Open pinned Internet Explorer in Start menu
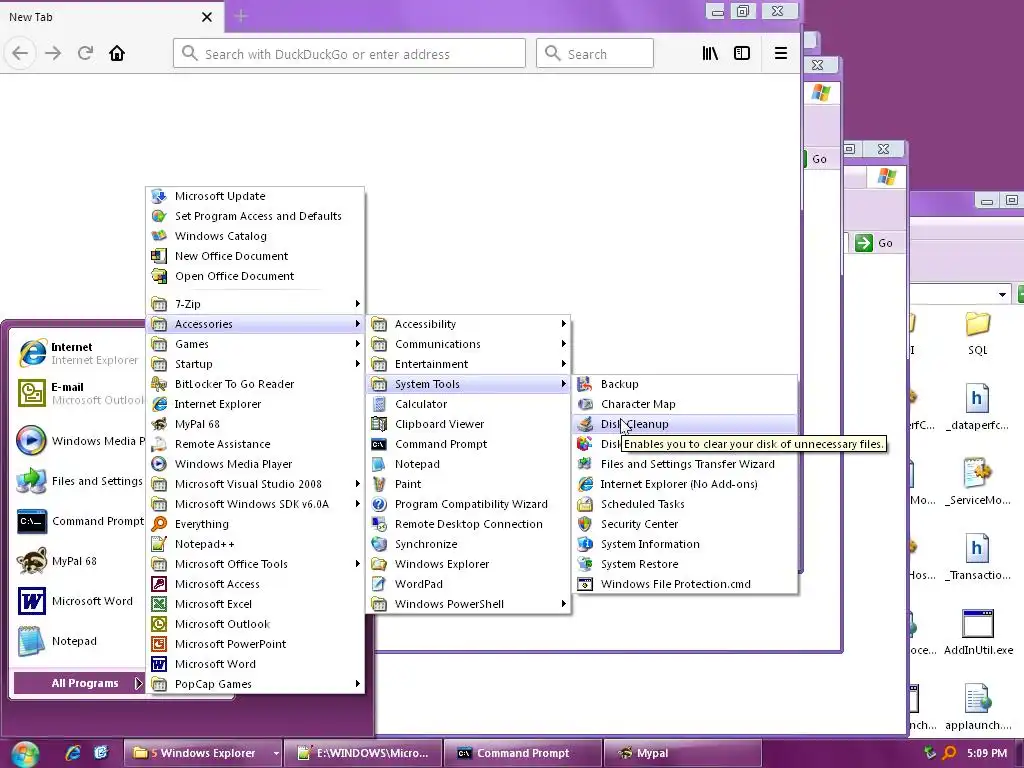This screenshot has height=768, width=1024. [x=78, y=353]
